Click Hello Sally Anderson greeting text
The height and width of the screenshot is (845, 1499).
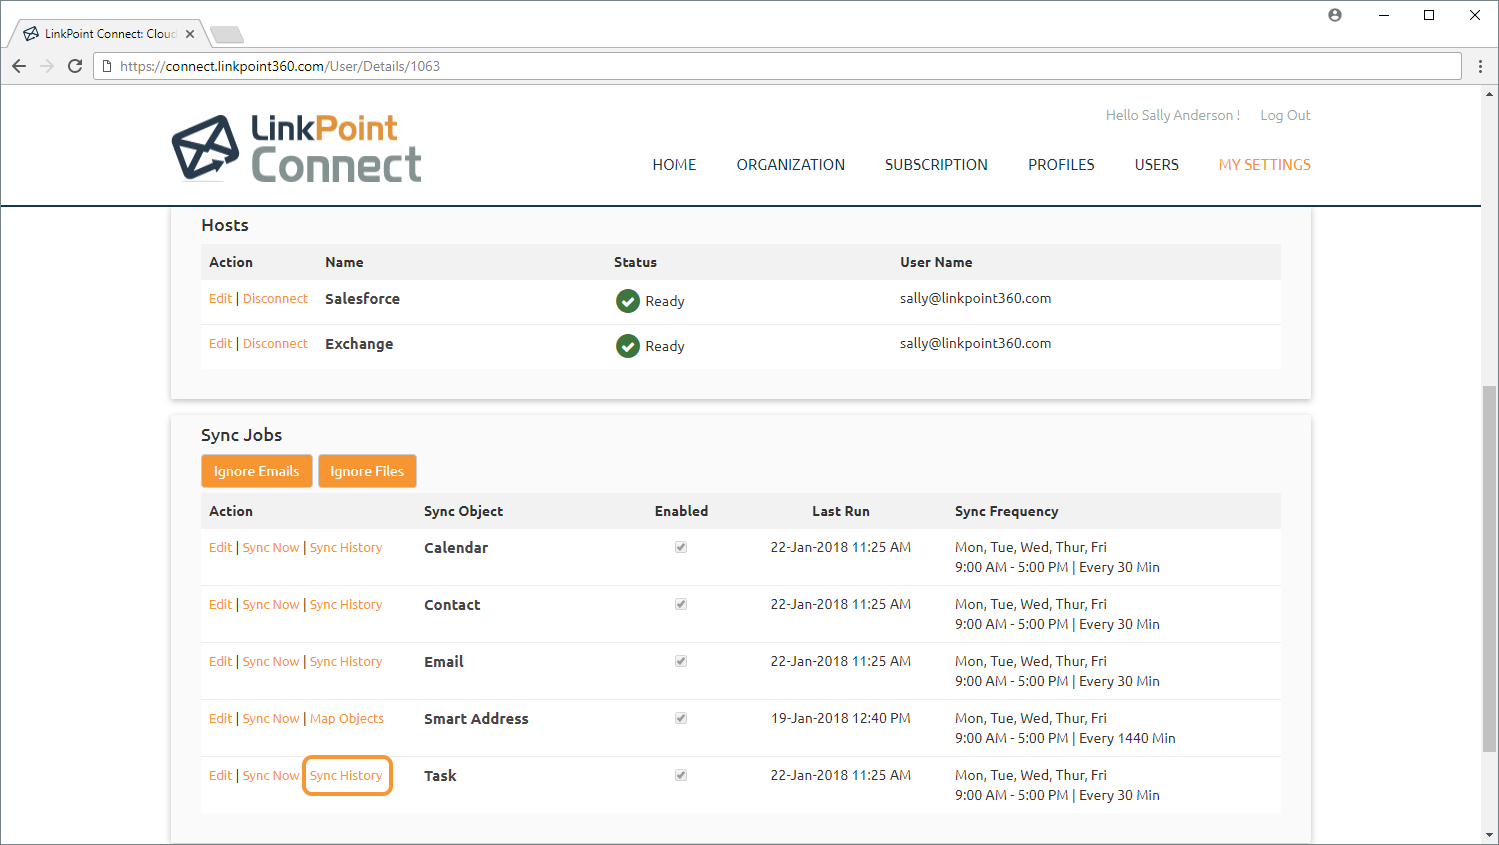coord(1173,115)
